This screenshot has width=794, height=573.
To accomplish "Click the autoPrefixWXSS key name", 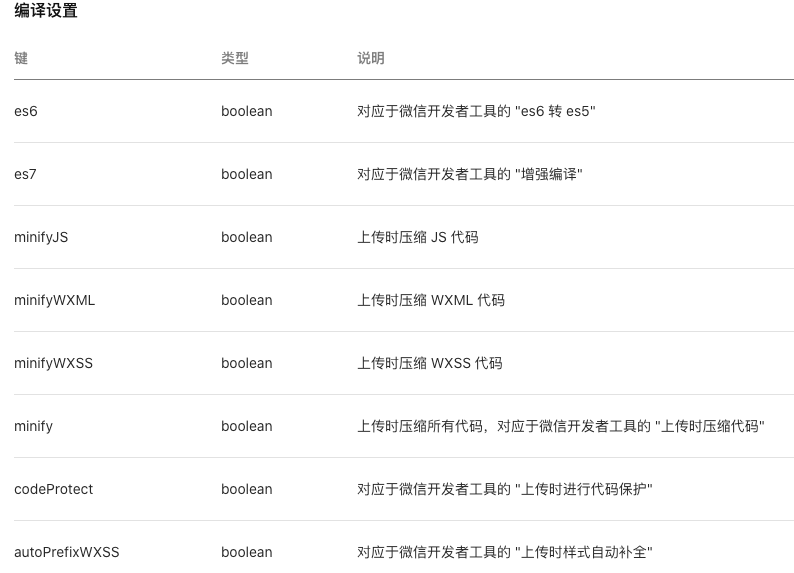I will pos(67,552).
